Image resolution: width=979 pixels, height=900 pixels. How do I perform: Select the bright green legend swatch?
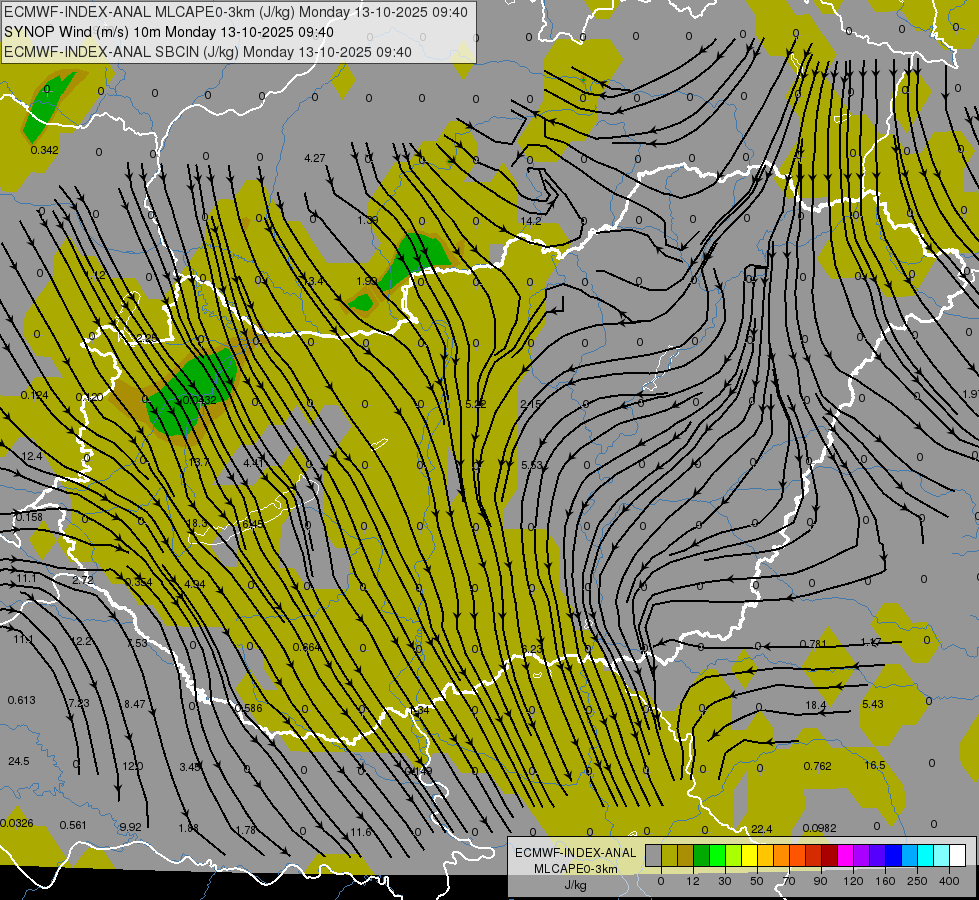coord(717,856)
